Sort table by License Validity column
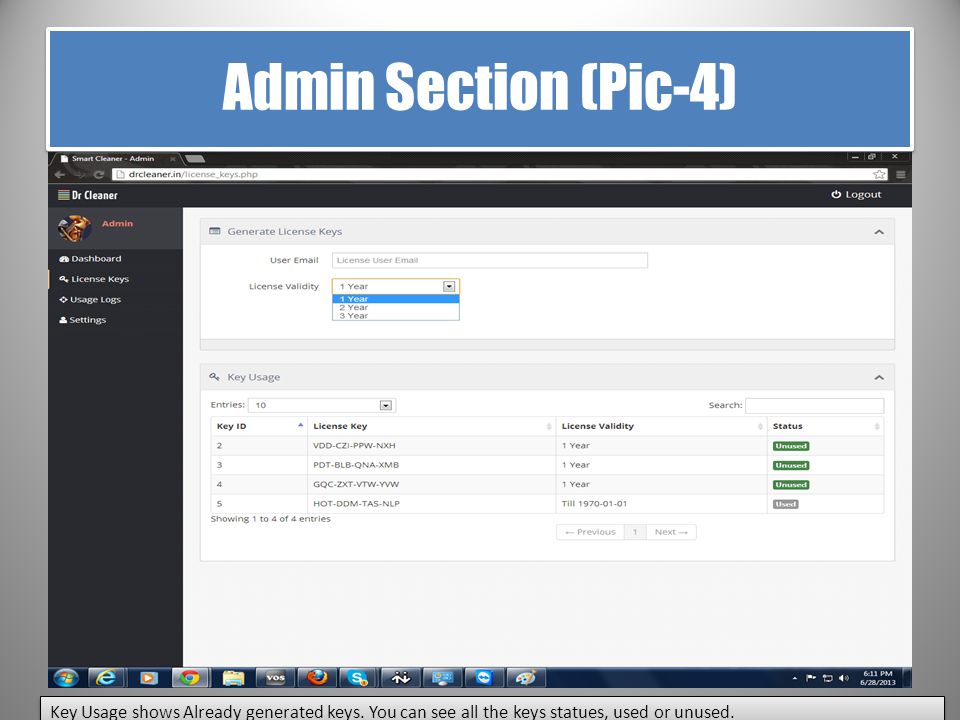This screenshot has width=960, height=720. coord(661,426)
